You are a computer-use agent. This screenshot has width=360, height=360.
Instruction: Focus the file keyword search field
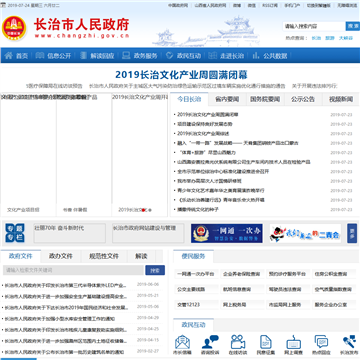pyautogui.click(x=73, y=270)
